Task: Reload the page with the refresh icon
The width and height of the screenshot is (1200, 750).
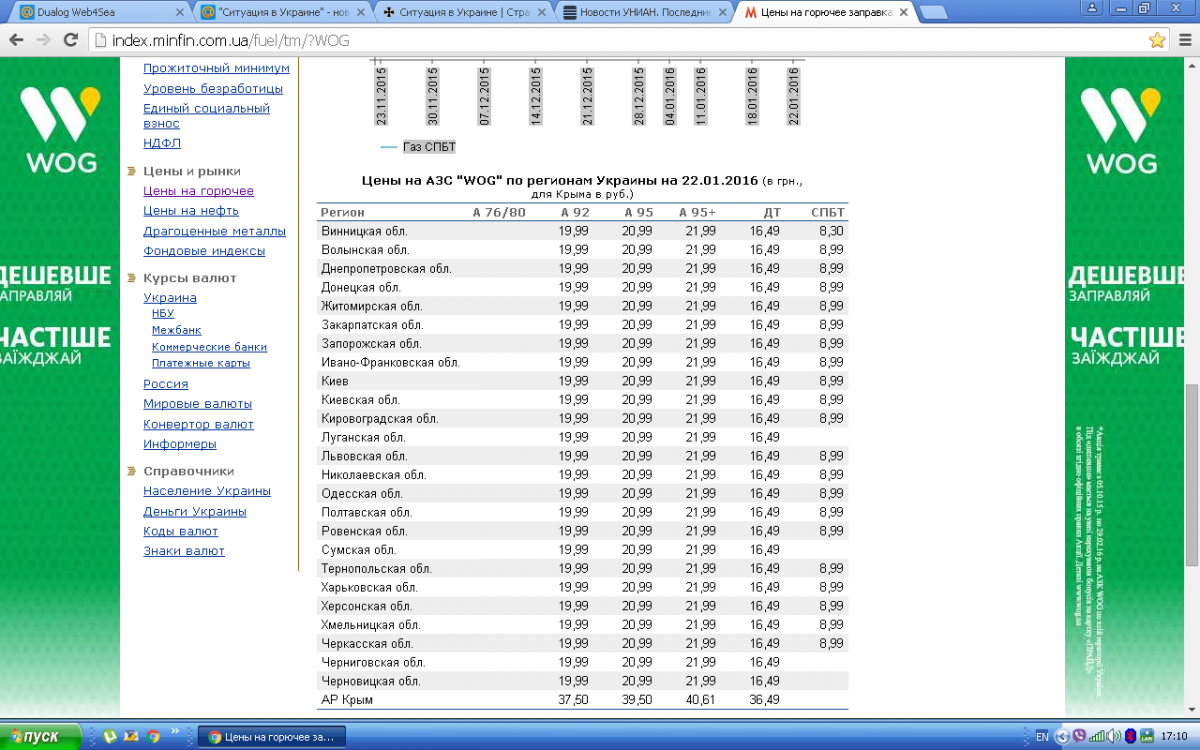Action: tap(71, 40)
